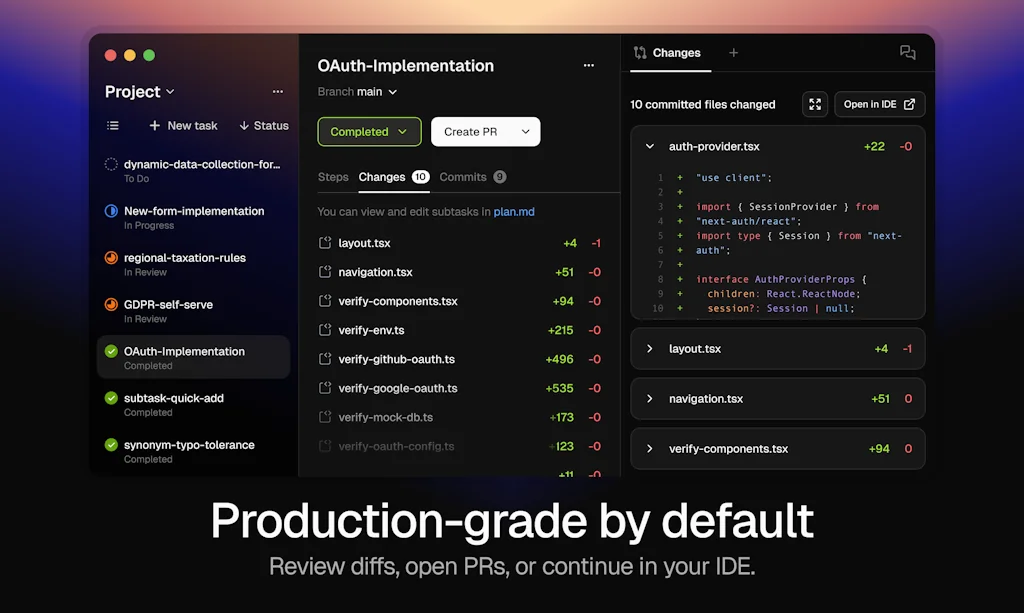Select the synonym-typo-tolerance task
1024x613 pixels.
193,452
